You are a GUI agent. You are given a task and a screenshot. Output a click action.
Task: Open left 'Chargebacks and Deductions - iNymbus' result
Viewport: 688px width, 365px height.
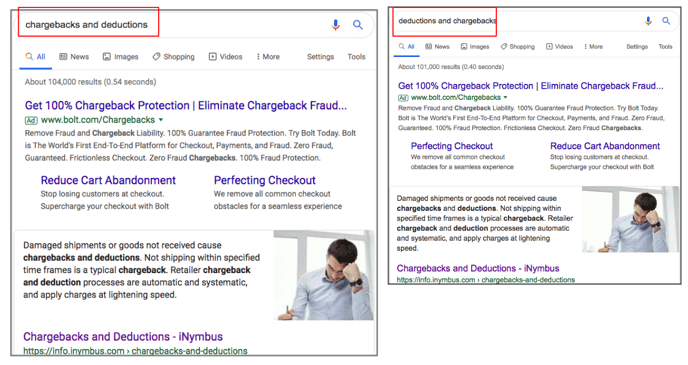coord(123,336)
